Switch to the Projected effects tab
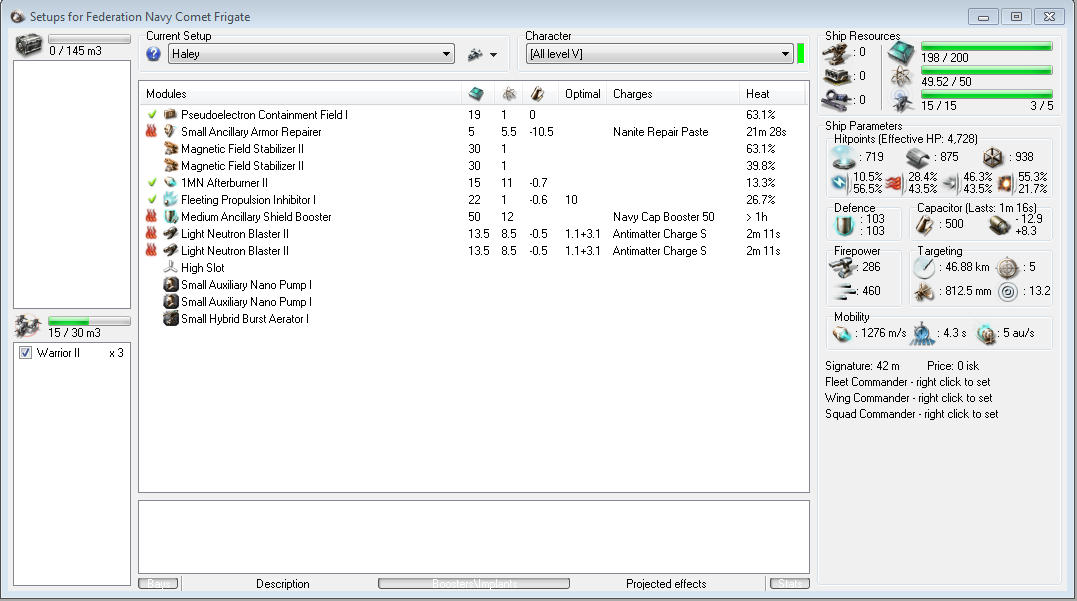 [x=666, y=584]
